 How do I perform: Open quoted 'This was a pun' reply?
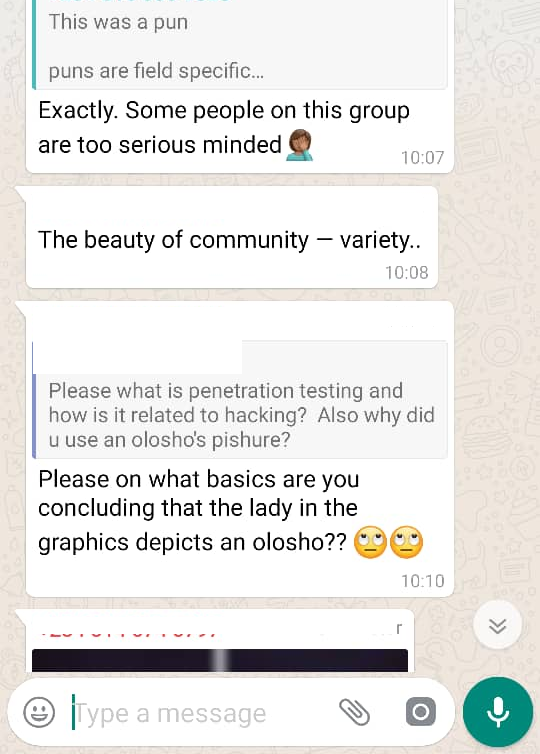pos(239,45)
